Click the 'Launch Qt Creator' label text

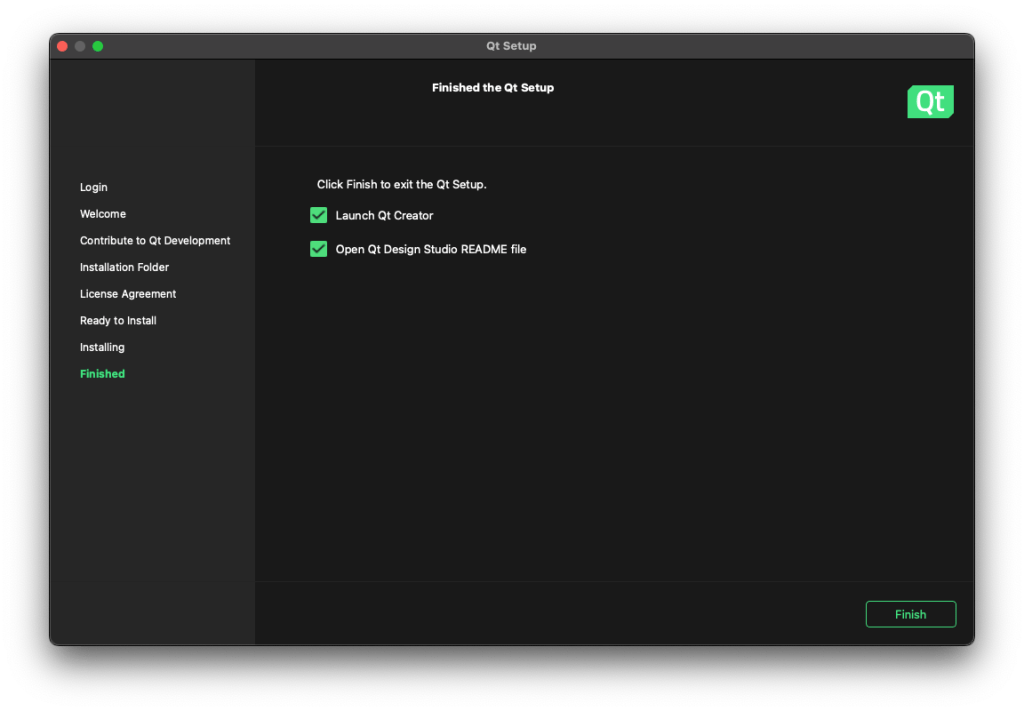click(384, 216)
